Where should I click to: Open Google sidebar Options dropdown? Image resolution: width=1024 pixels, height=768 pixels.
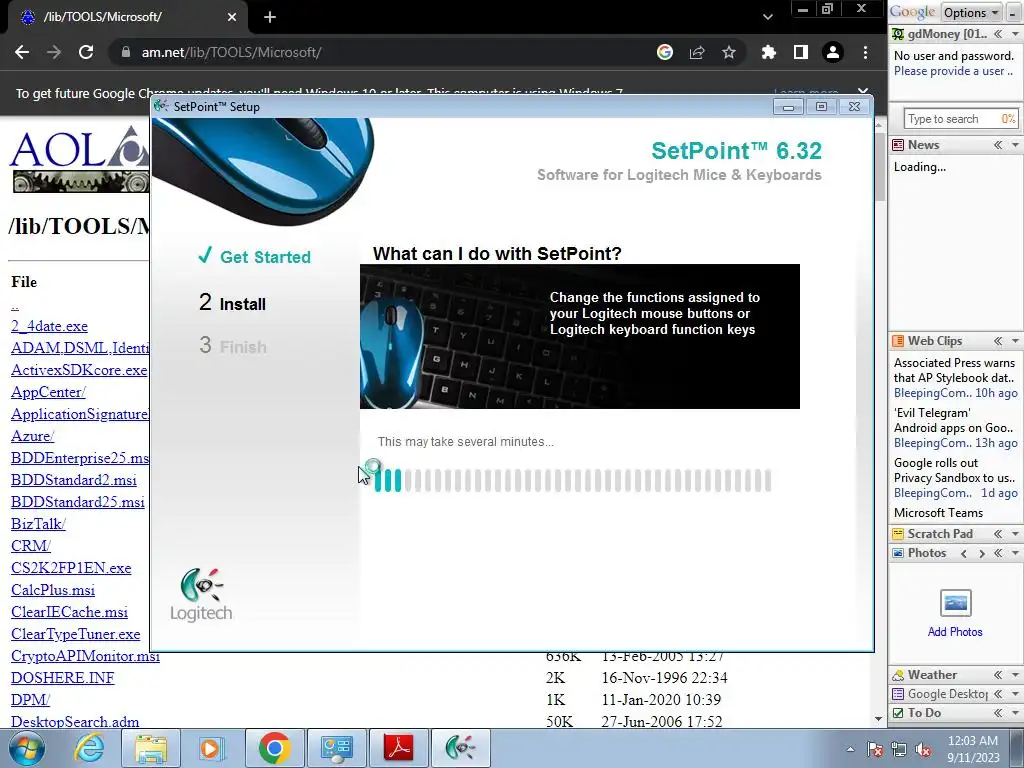[971, 12]
